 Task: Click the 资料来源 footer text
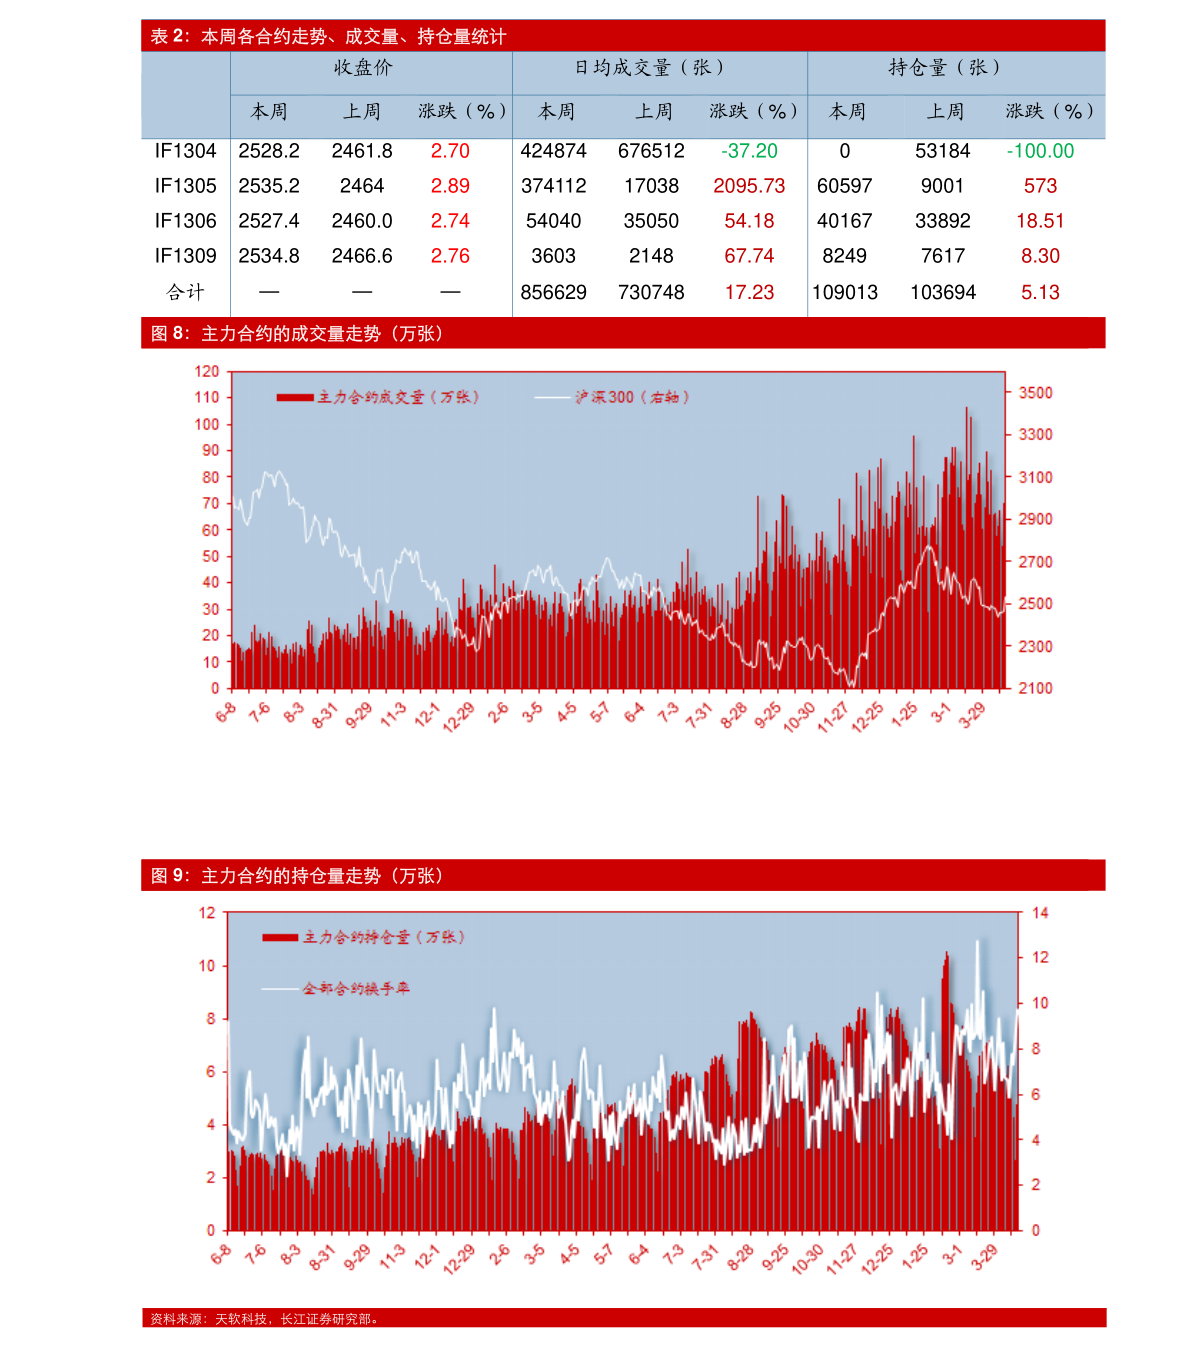[x=265, y=1319]
